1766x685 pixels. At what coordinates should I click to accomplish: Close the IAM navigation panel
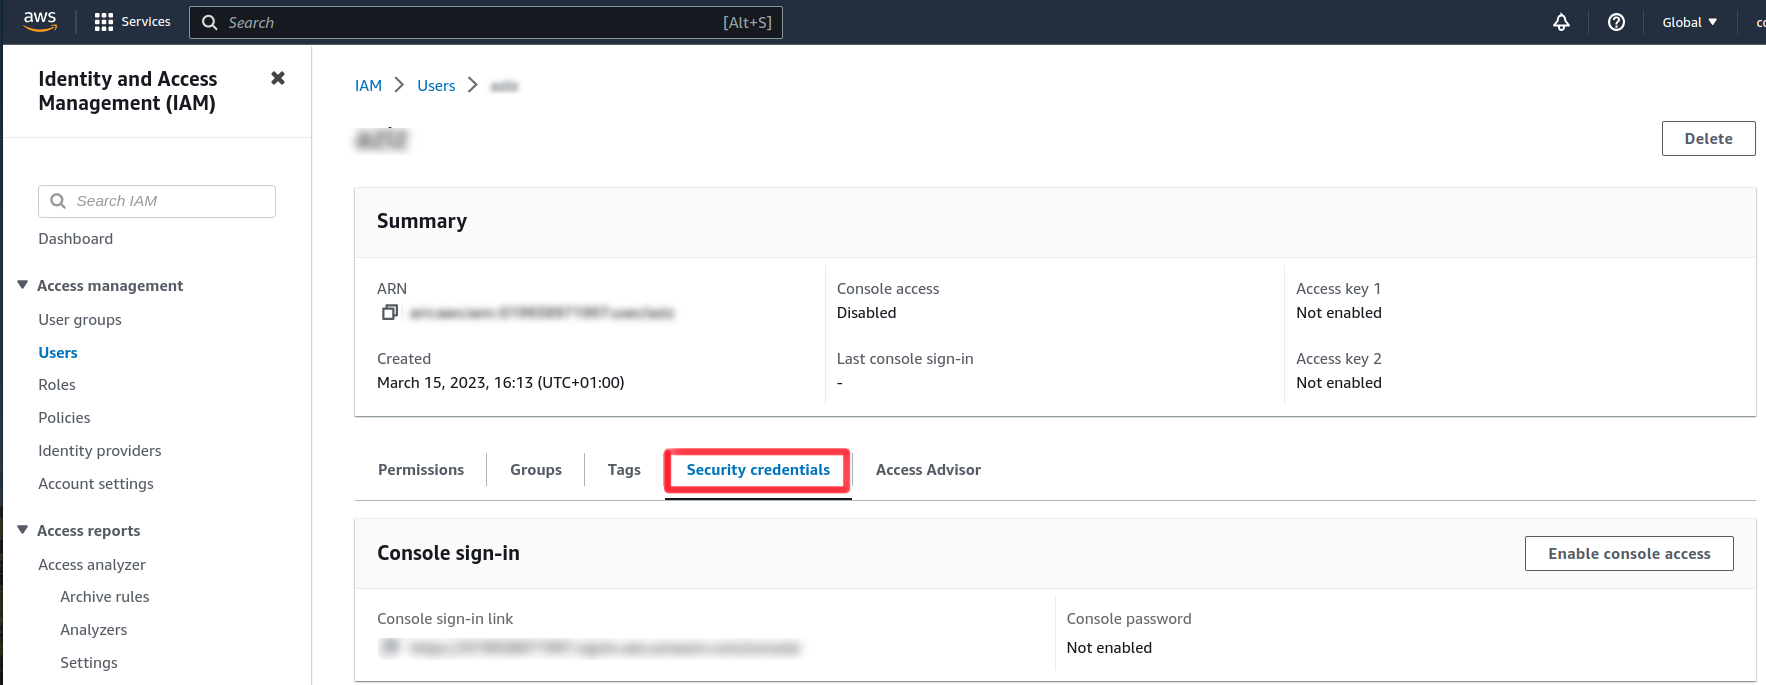(278, 78)
